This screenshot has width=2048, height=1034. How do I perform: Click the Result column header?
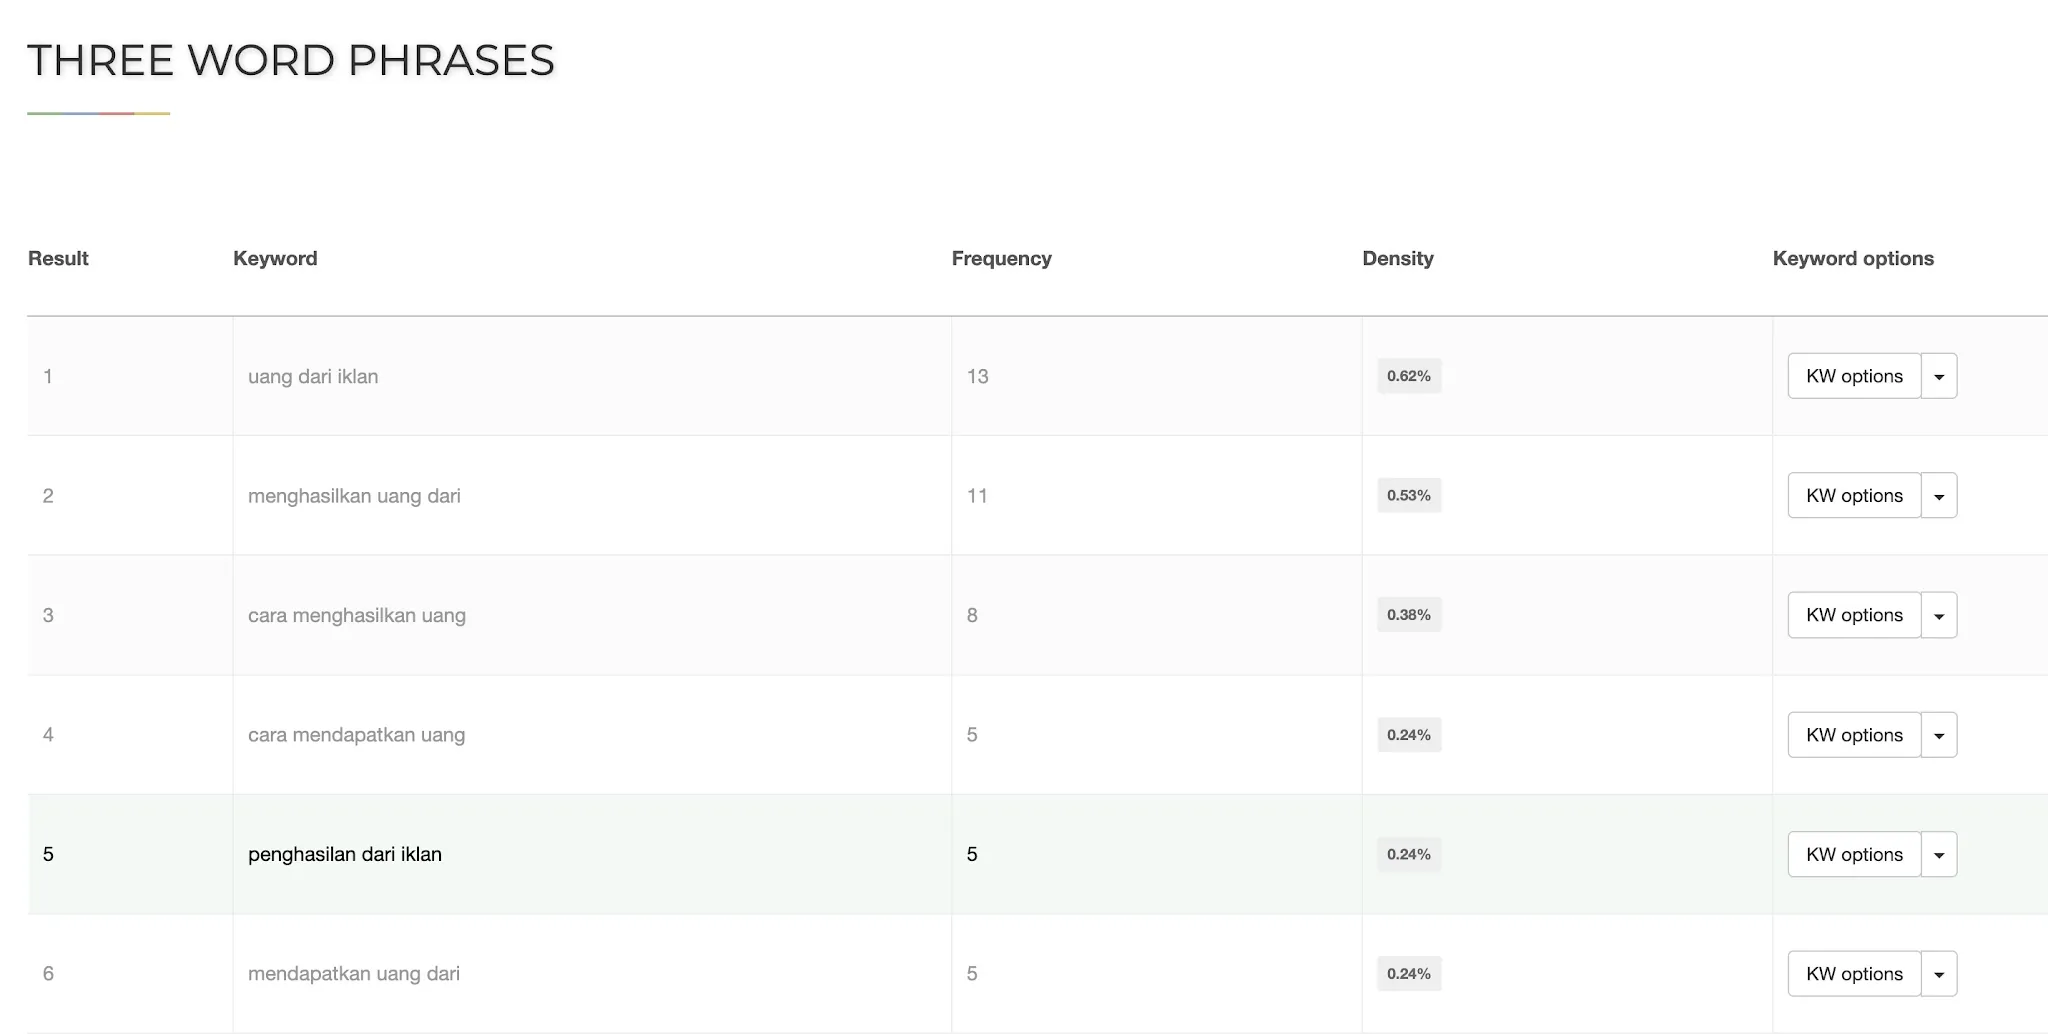point(58,258)
